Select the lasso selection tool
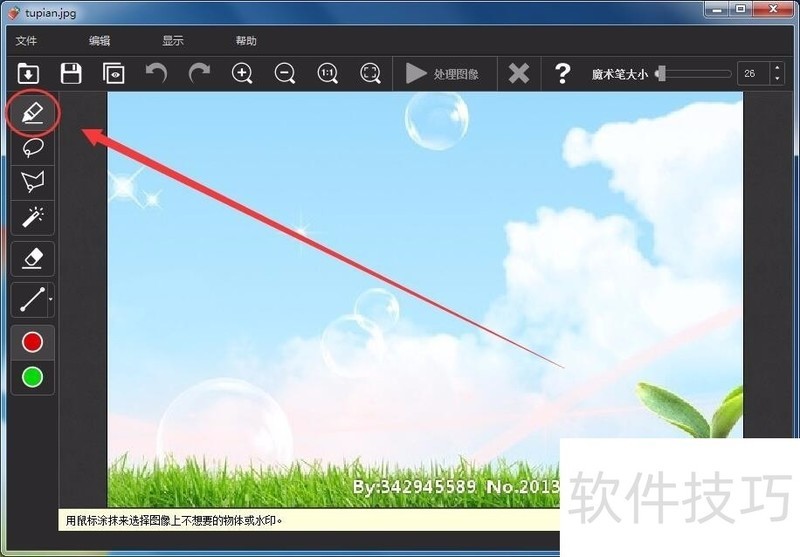Image resolution: width=800 pixels, height=557 pixels. click(33, 148)
